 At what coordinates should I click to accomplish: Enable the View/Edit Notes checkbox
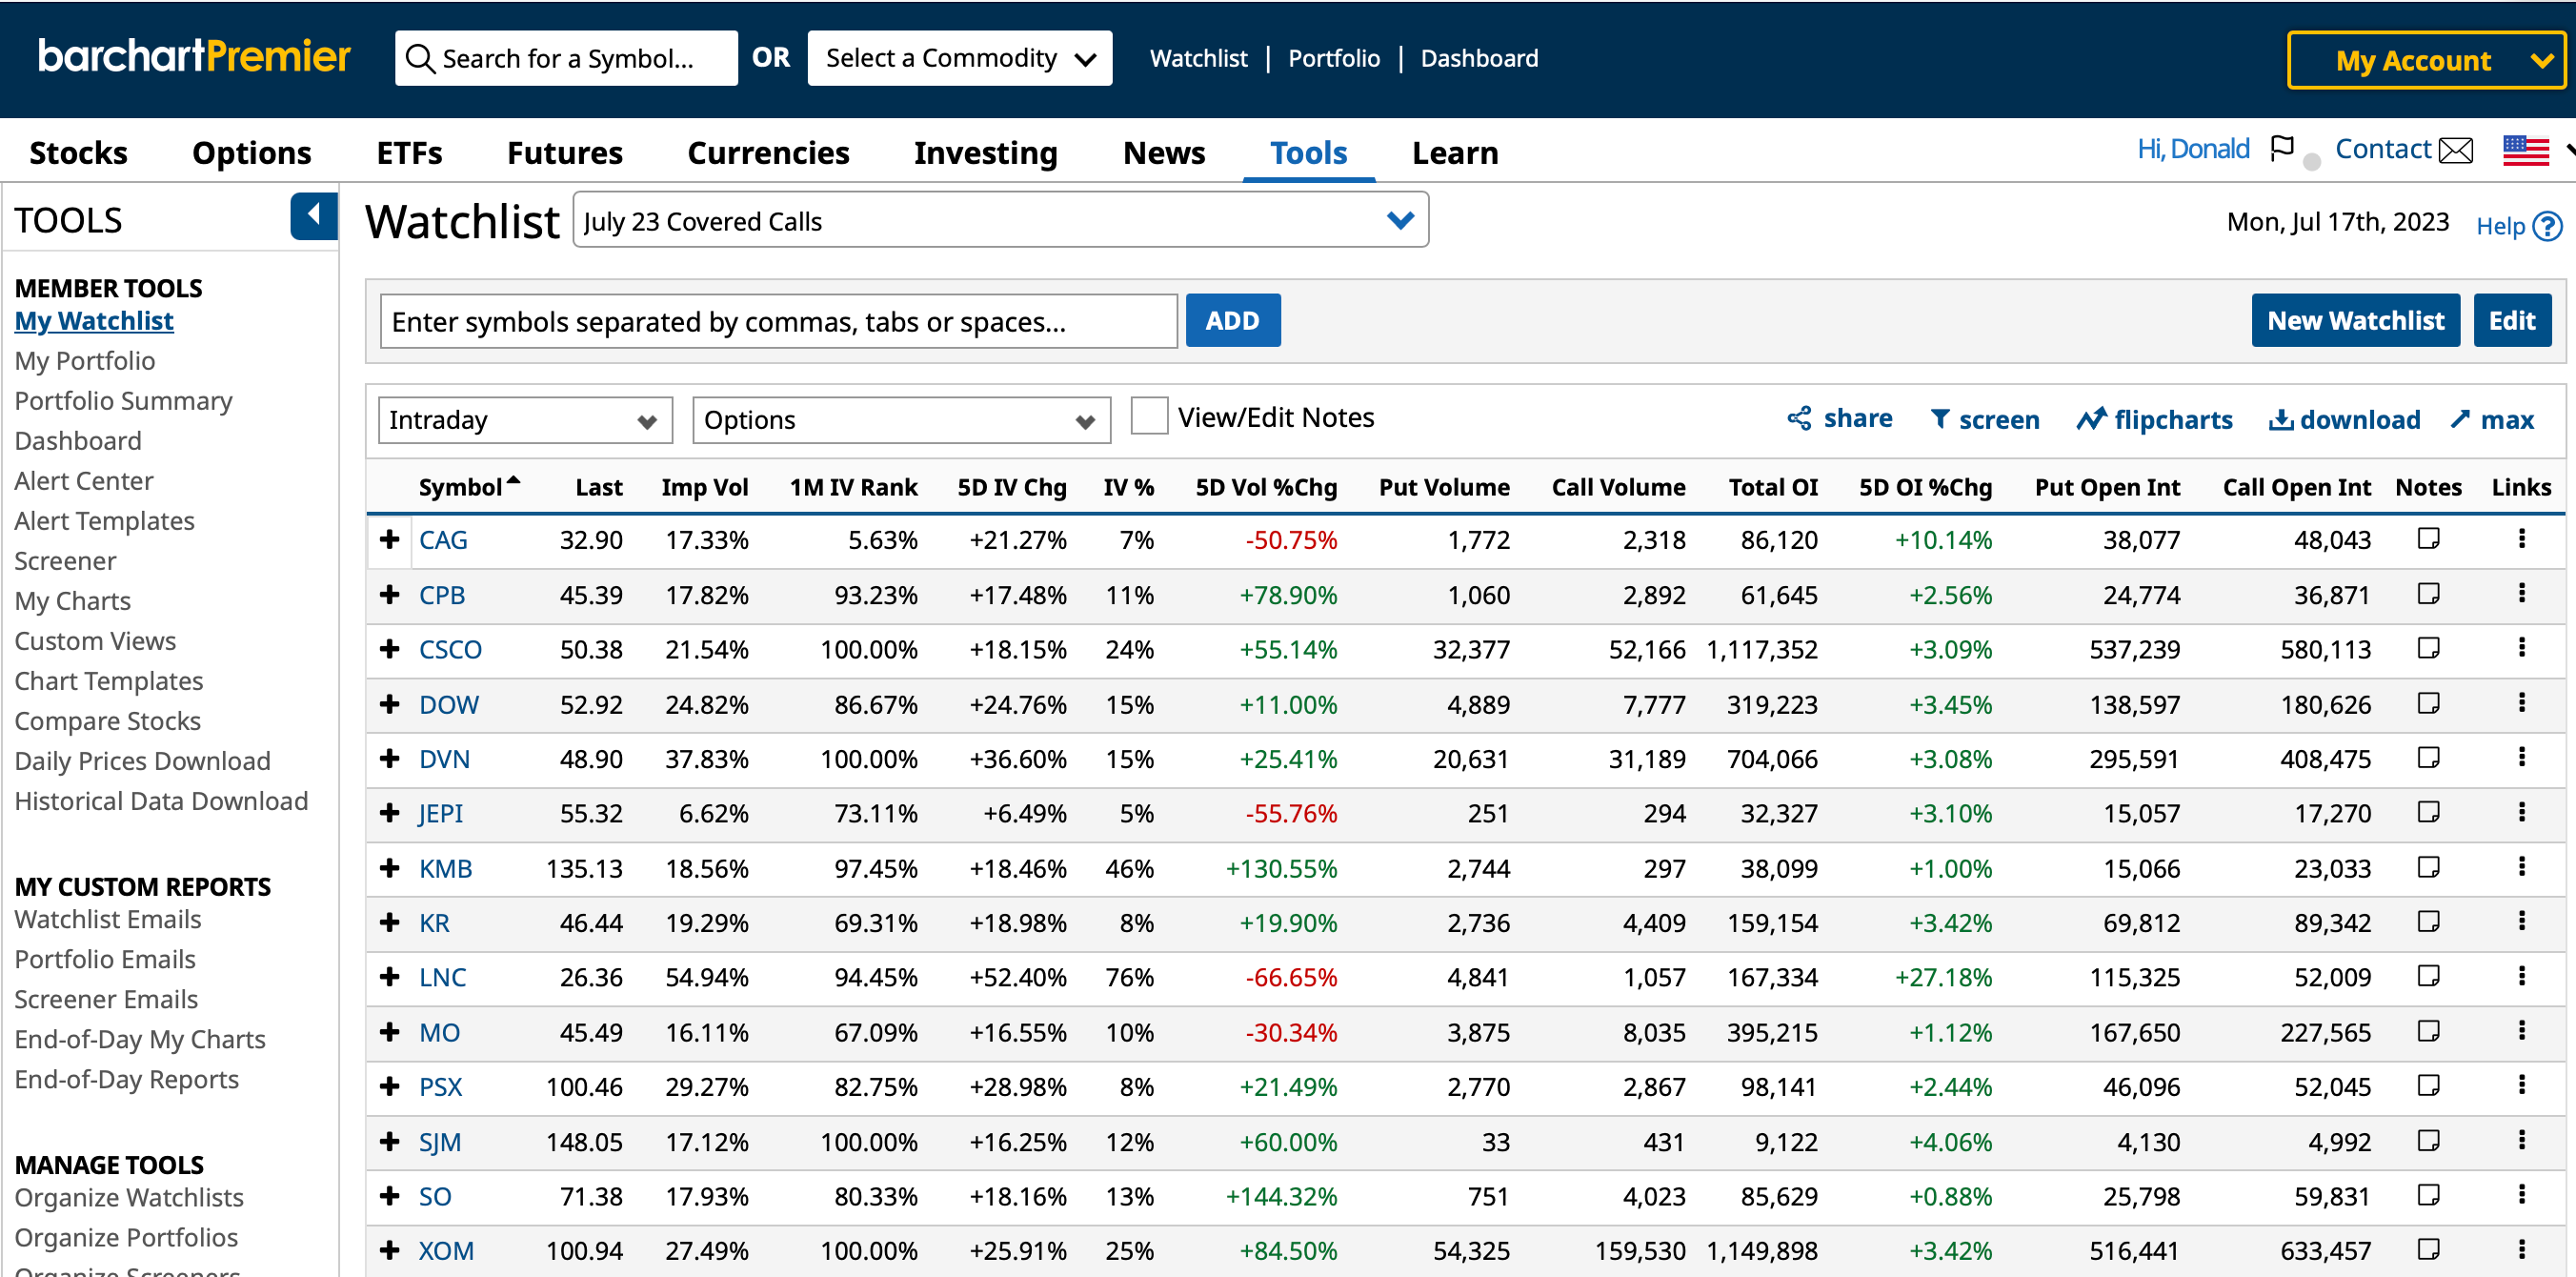pos(1148,416)
